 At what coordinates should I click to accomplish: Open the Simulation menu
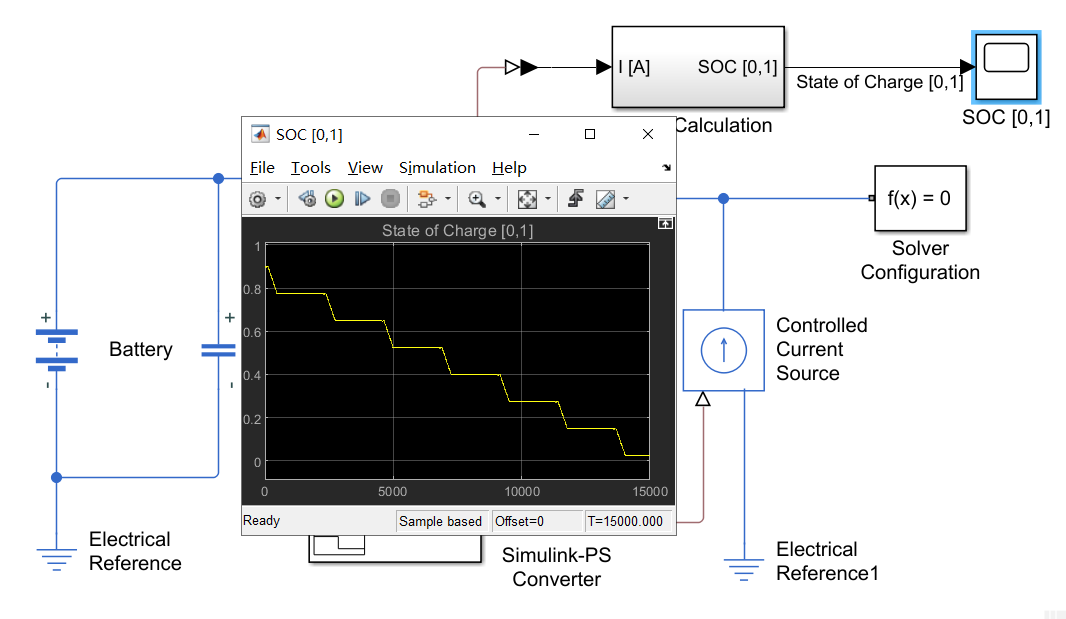pyautogui.click(x=437, y=167)
